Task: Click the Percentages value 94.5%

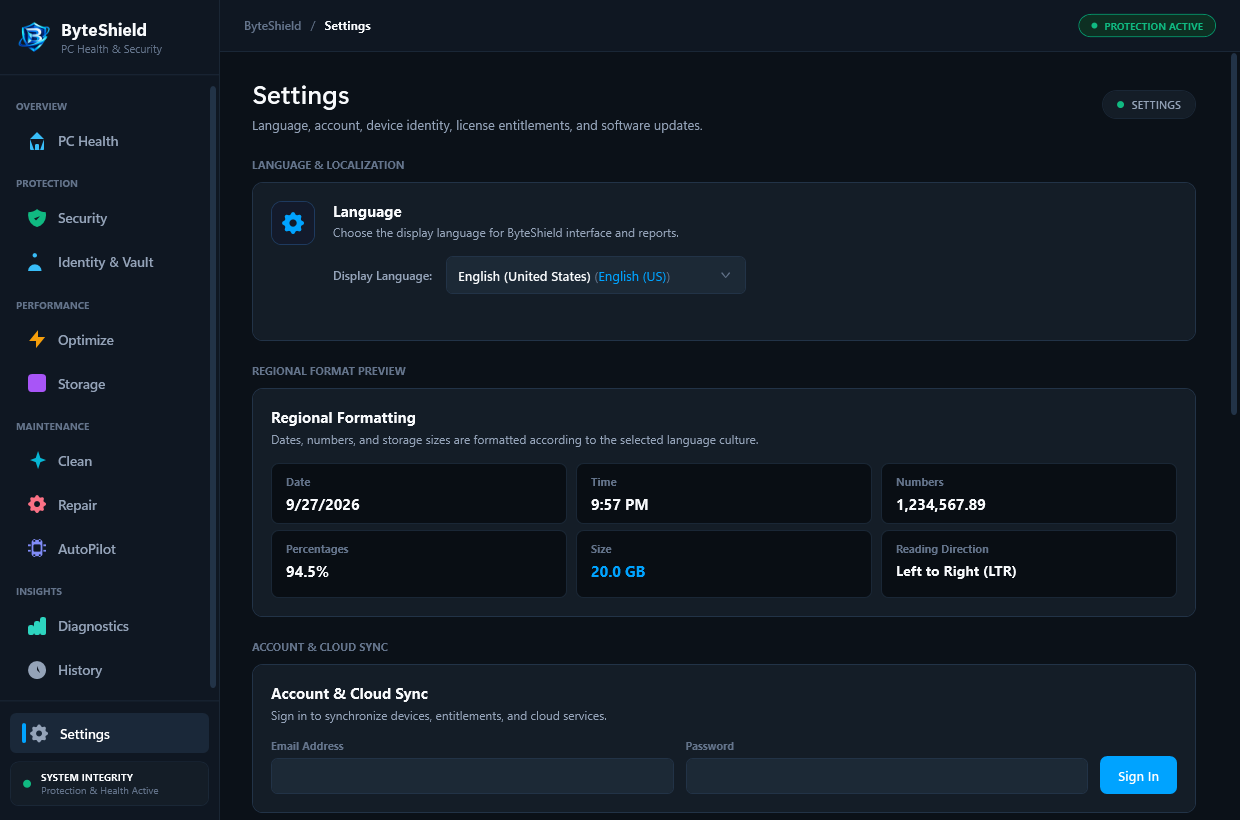Action: 307,572
